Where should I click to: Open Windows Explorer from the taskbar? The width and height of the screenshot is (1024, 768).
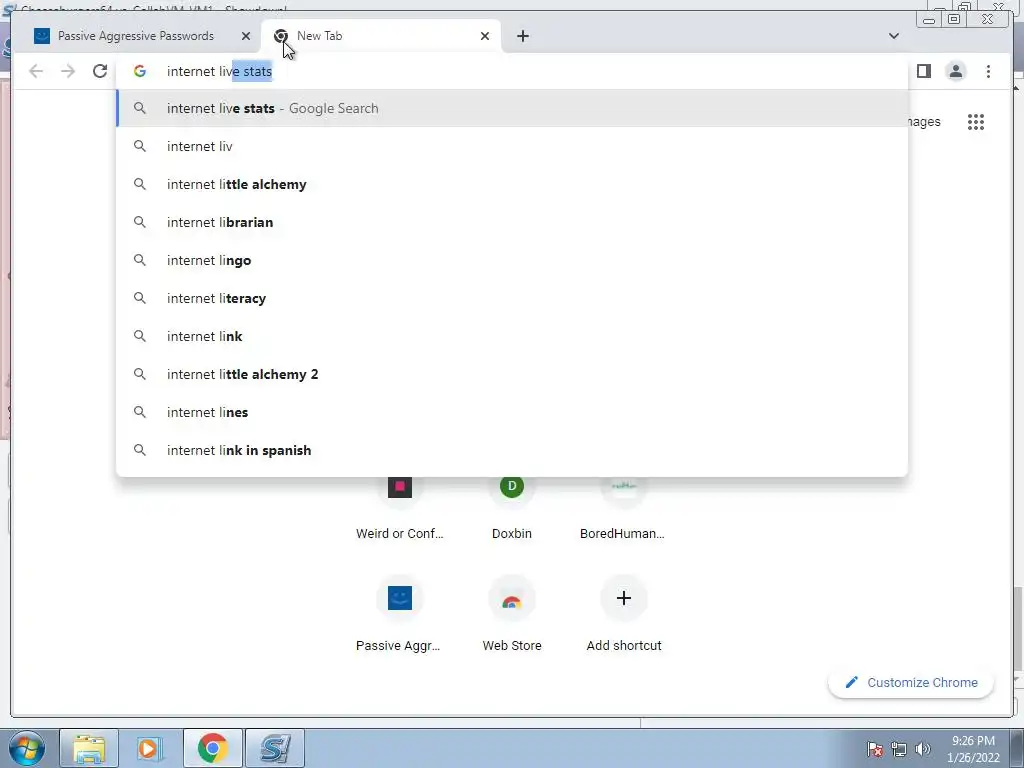tap(89, 748)
